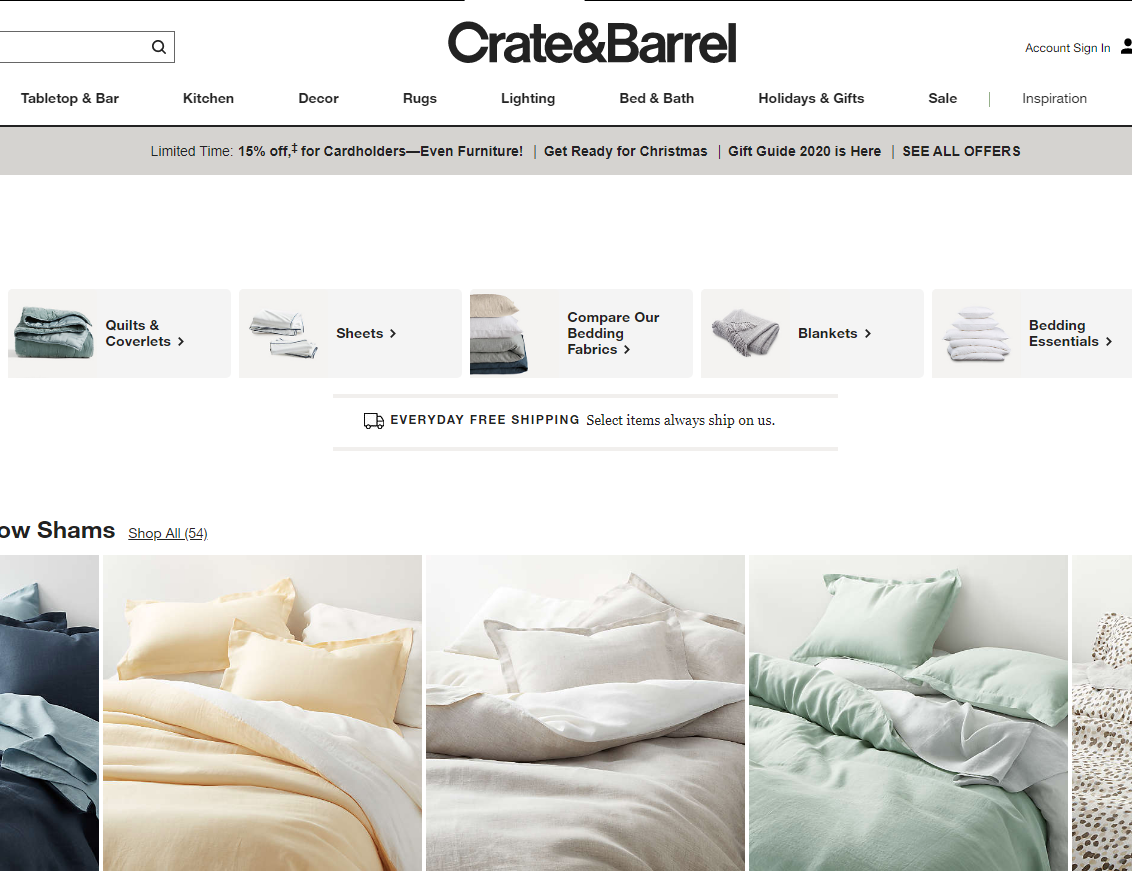Click the Shop All (54) link
The height and width of the screenshot is (871, 1132).
167,533
